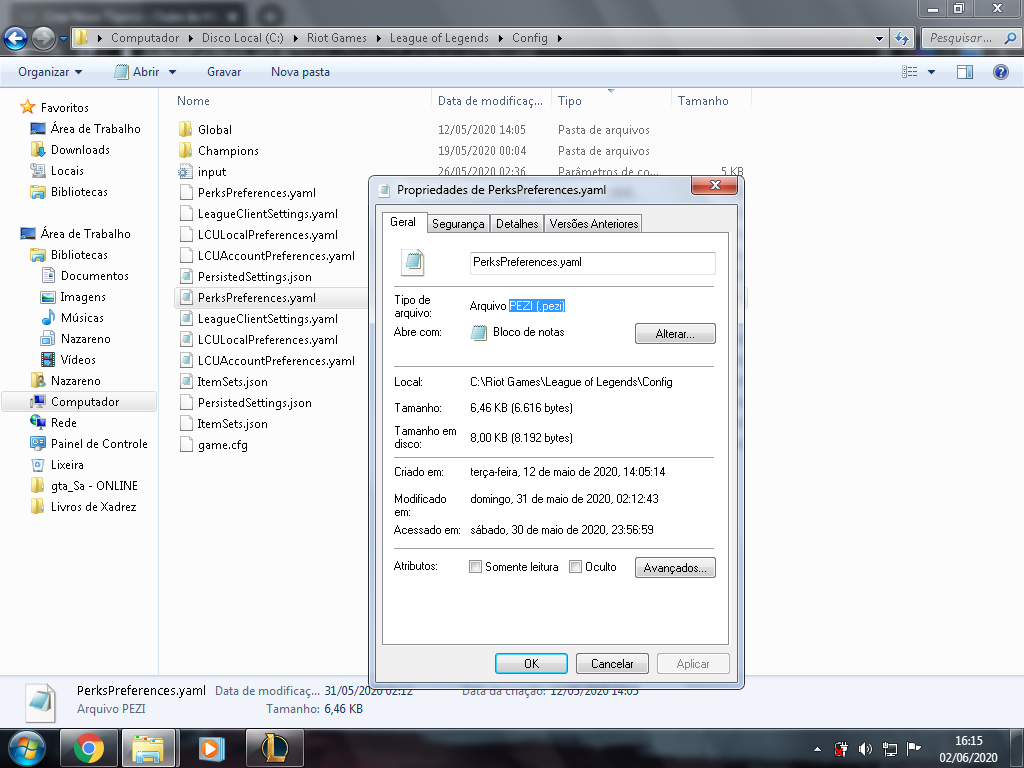Open the Action Center flag icon
This screenshot has height=768, width=1024.
(913, 748)
